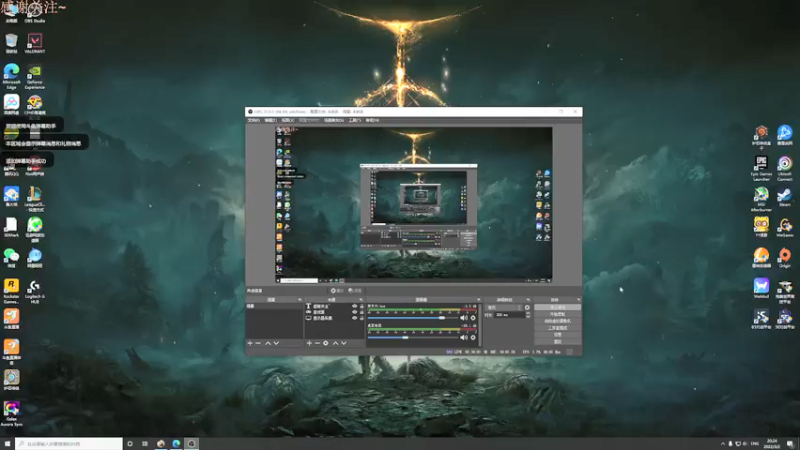Pop out the Scene Transitions dock header icon
The height and width of the screenshot is (450, 800).
528,299
